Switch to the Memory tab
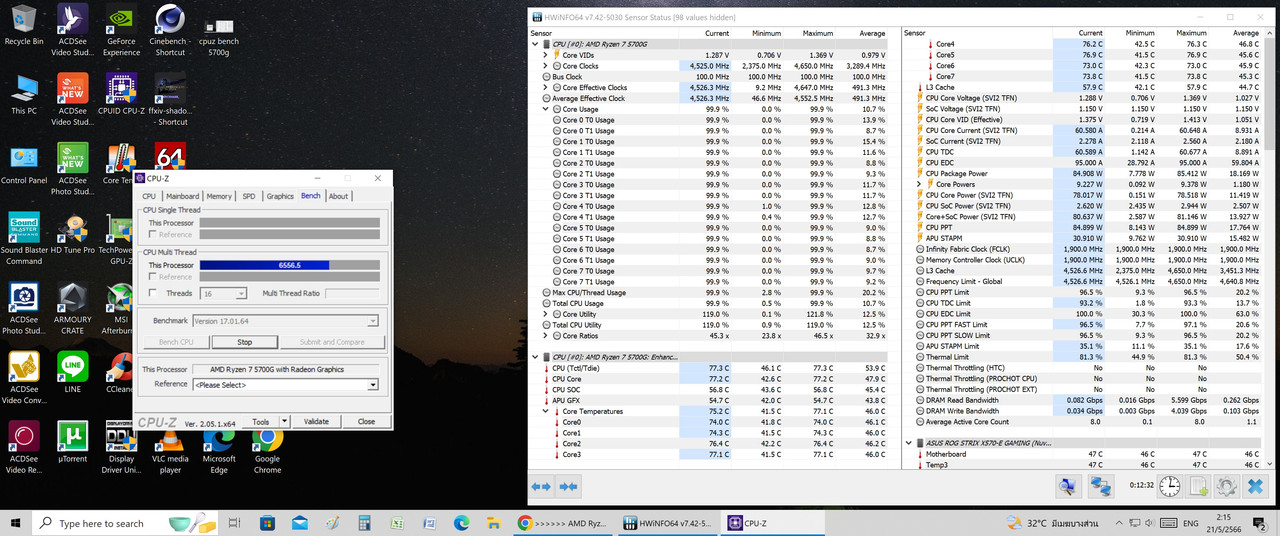 point(219,196)
